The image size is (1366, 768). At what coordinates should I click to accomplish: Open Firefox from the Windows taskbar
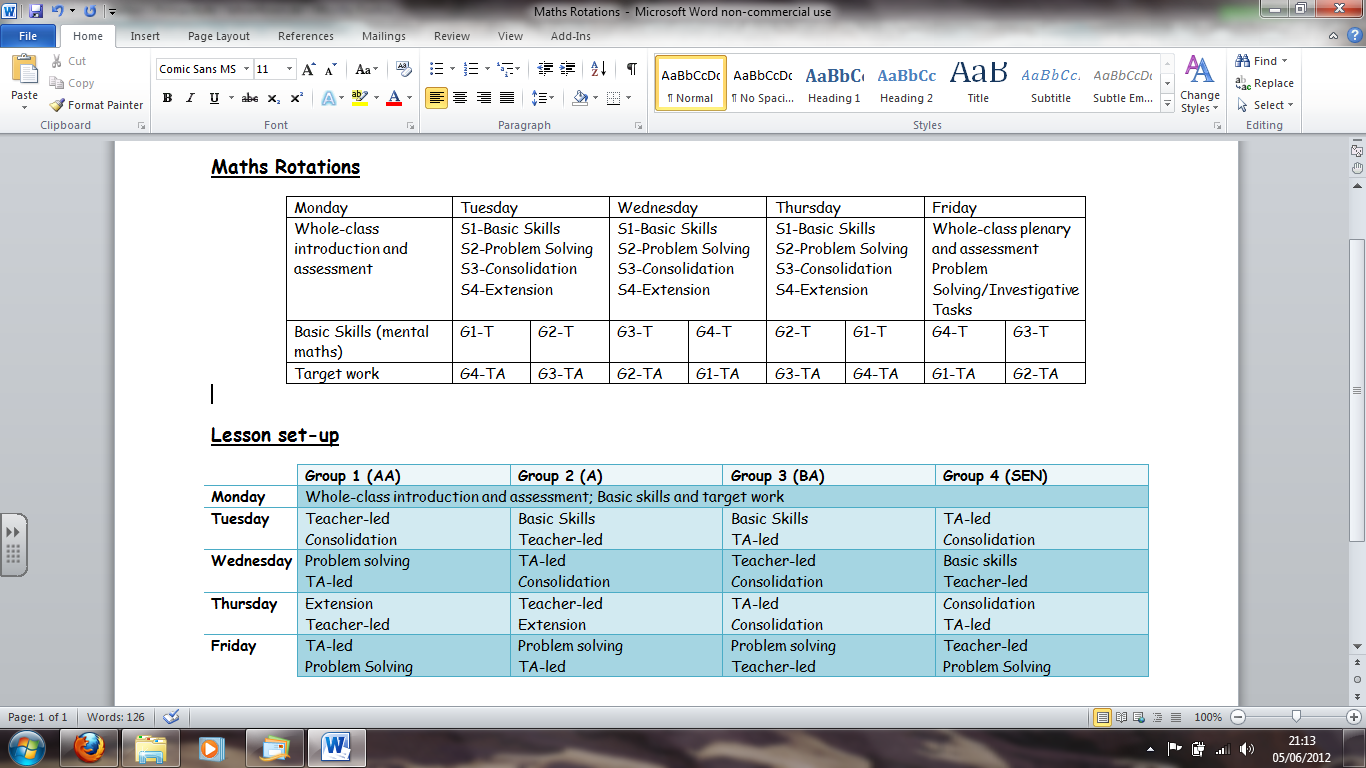point(89,747)
